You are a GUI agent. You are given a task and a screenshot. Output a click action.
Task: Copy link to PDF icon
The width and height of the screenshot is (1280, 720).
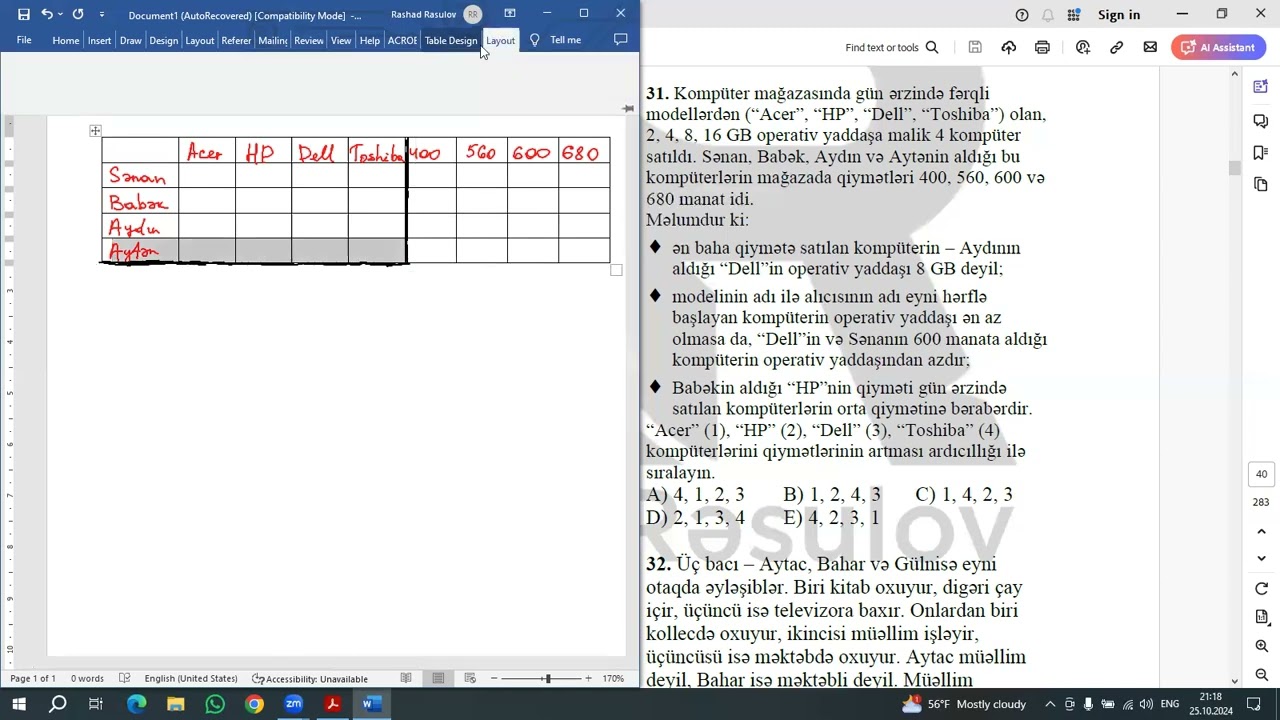pyautogui.click(x=1117, y=47)
